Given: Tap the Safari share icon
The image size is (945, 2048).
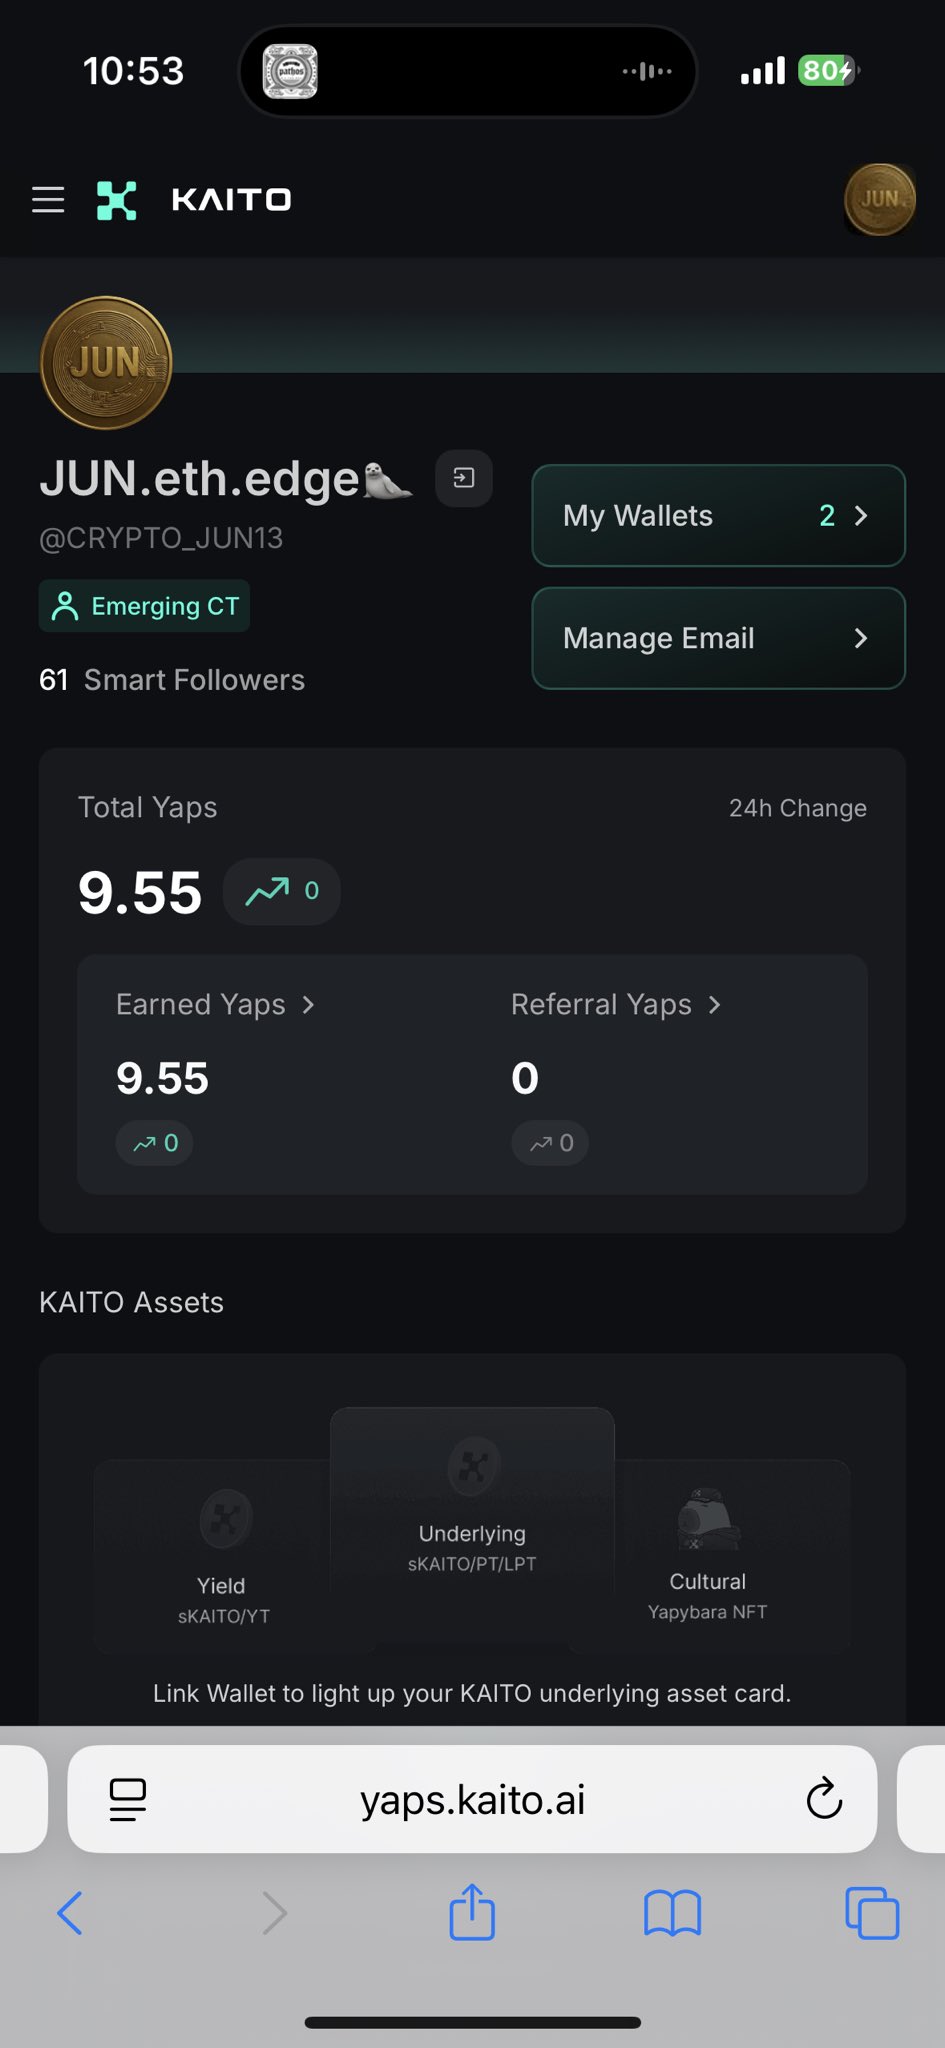Looking at the screenshot, I should pyautogui.click(x=472, y=1912).
